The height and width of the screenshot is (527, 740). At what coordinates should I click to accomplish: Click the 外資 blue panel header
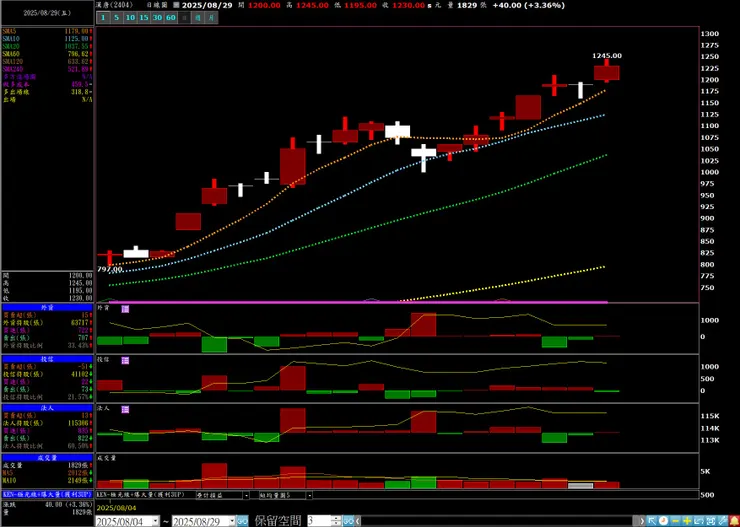point(47,307)
